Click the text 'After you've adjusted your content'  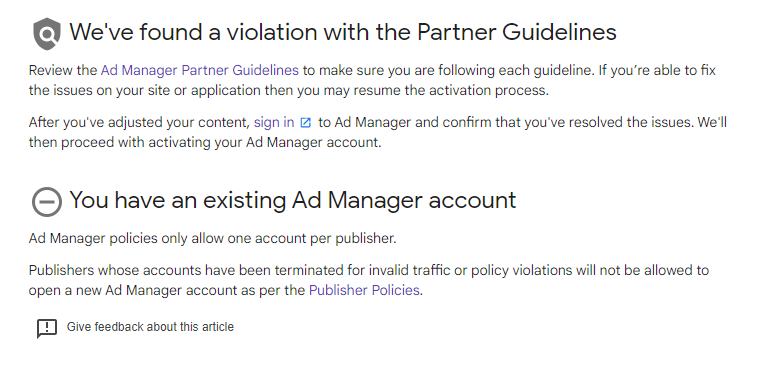pos(139,122)
